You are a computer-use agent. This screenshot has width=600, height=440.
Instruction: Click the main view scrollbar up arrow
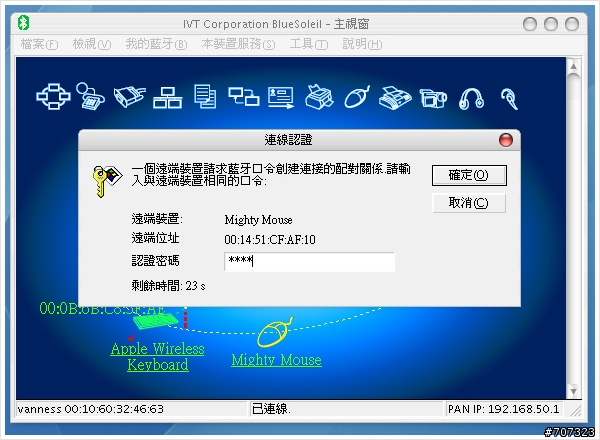click(573, 66)
